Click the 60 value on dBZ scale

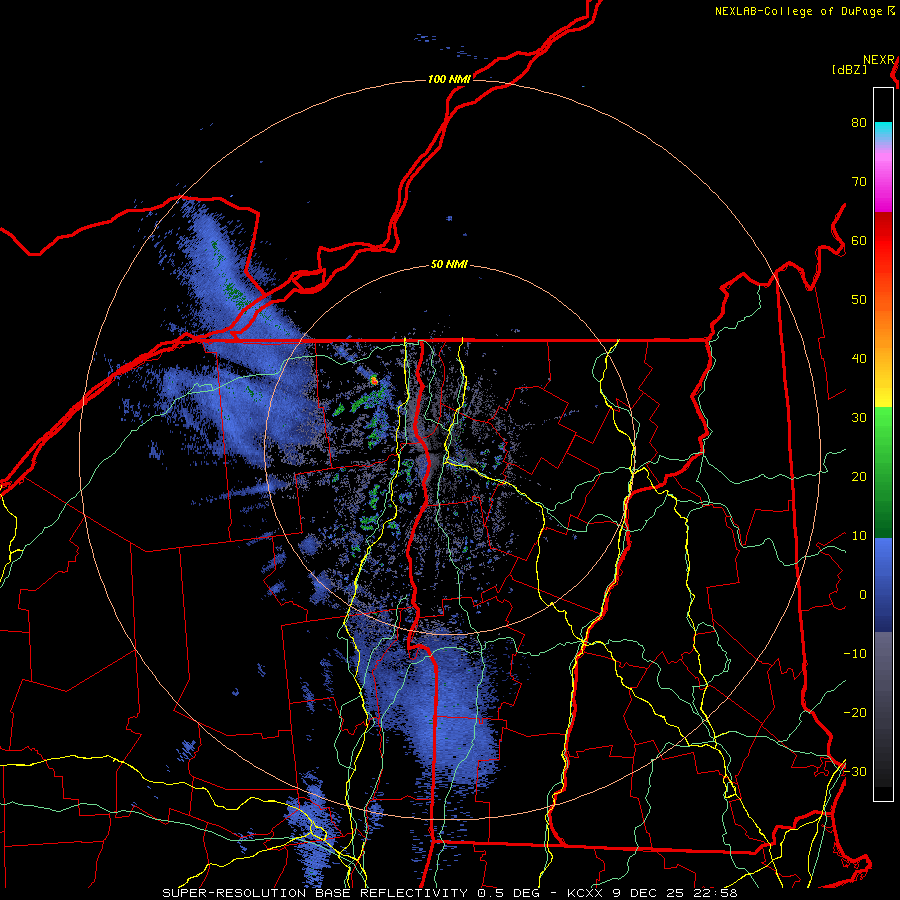pyautogui.click(x=859, y=240)
